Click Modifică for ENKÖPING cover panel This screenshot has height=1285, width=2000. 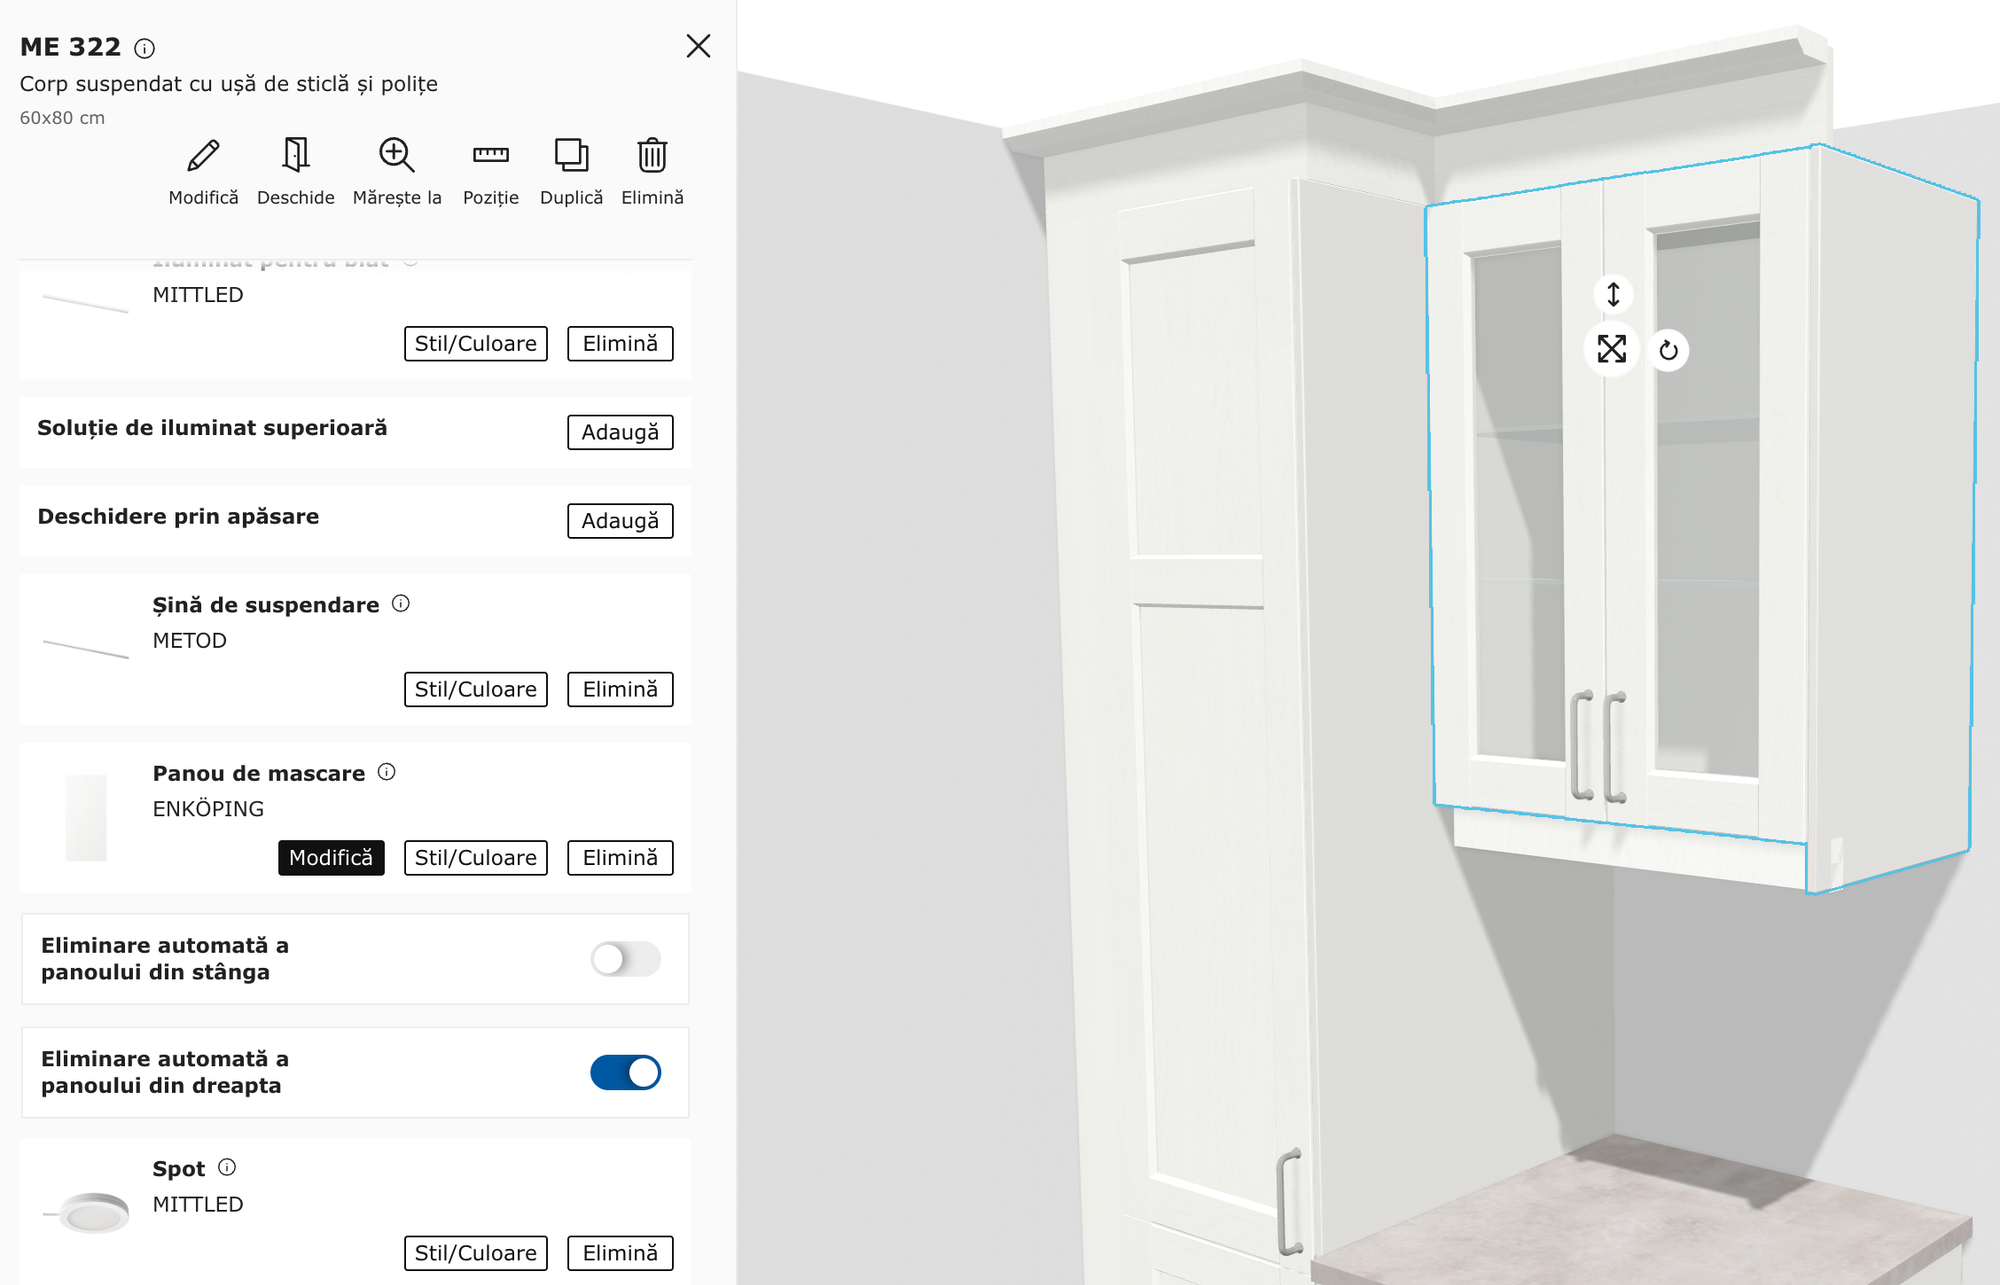click(x=331, y=858)
